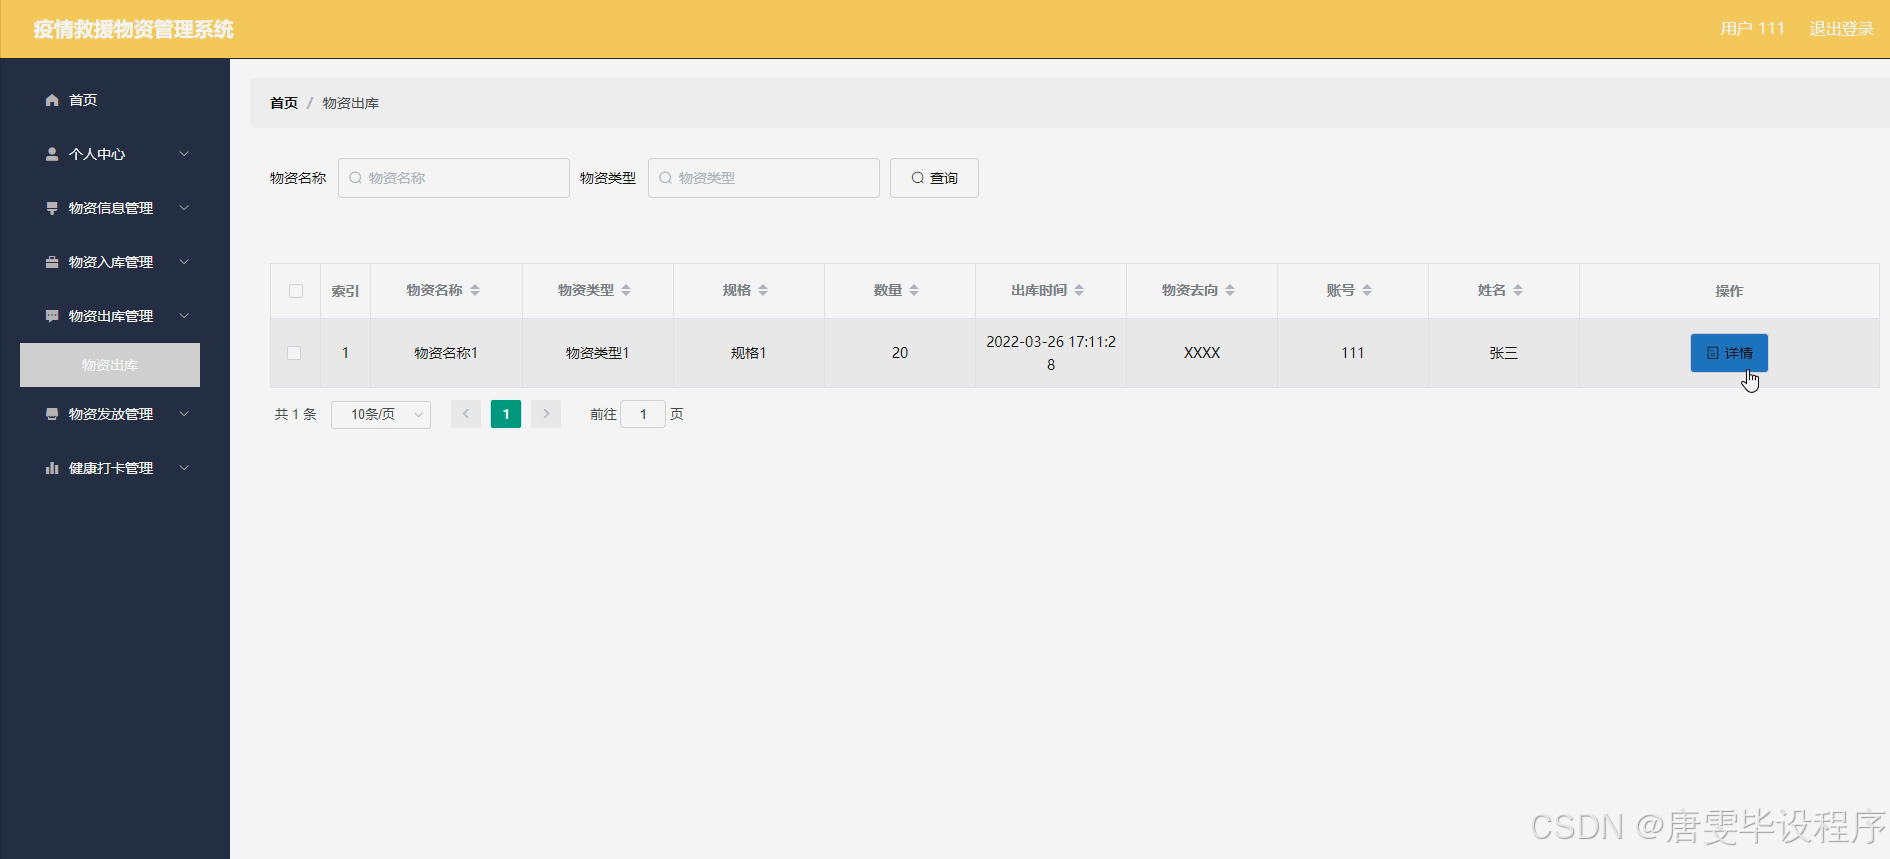This screenshot has width=1890, height=859.
Task: Focus the 前往 page number input
Action: [643, 414]
